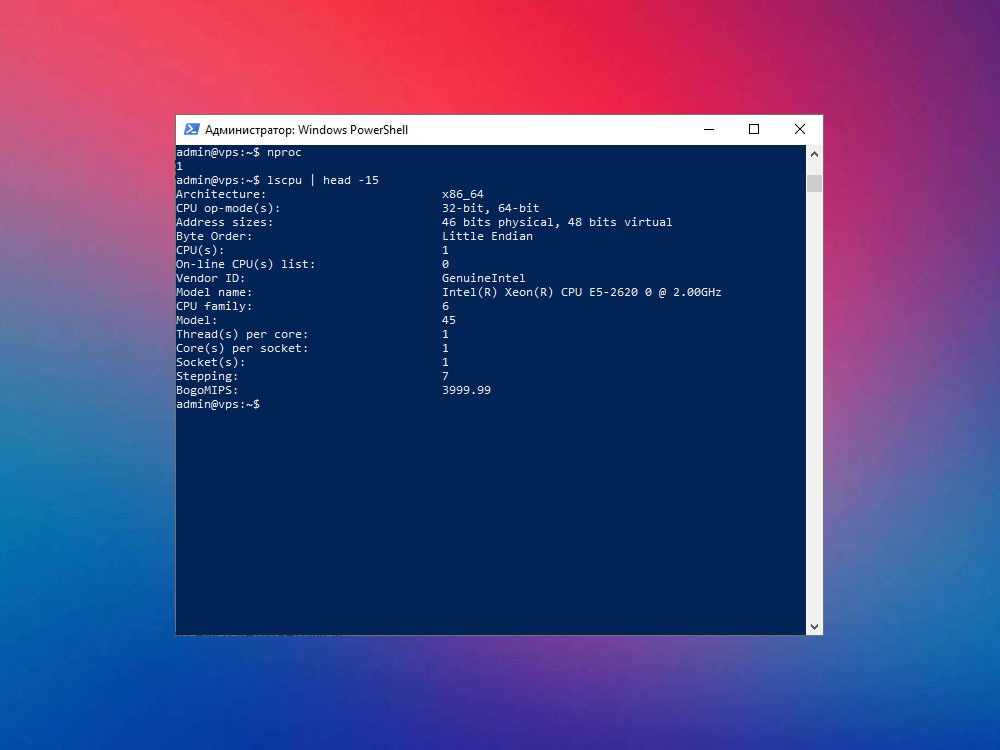The width and height of the screenshot is (1000, 750).
Task: Click the 'Little Endian' value
Action: point(487,236)
